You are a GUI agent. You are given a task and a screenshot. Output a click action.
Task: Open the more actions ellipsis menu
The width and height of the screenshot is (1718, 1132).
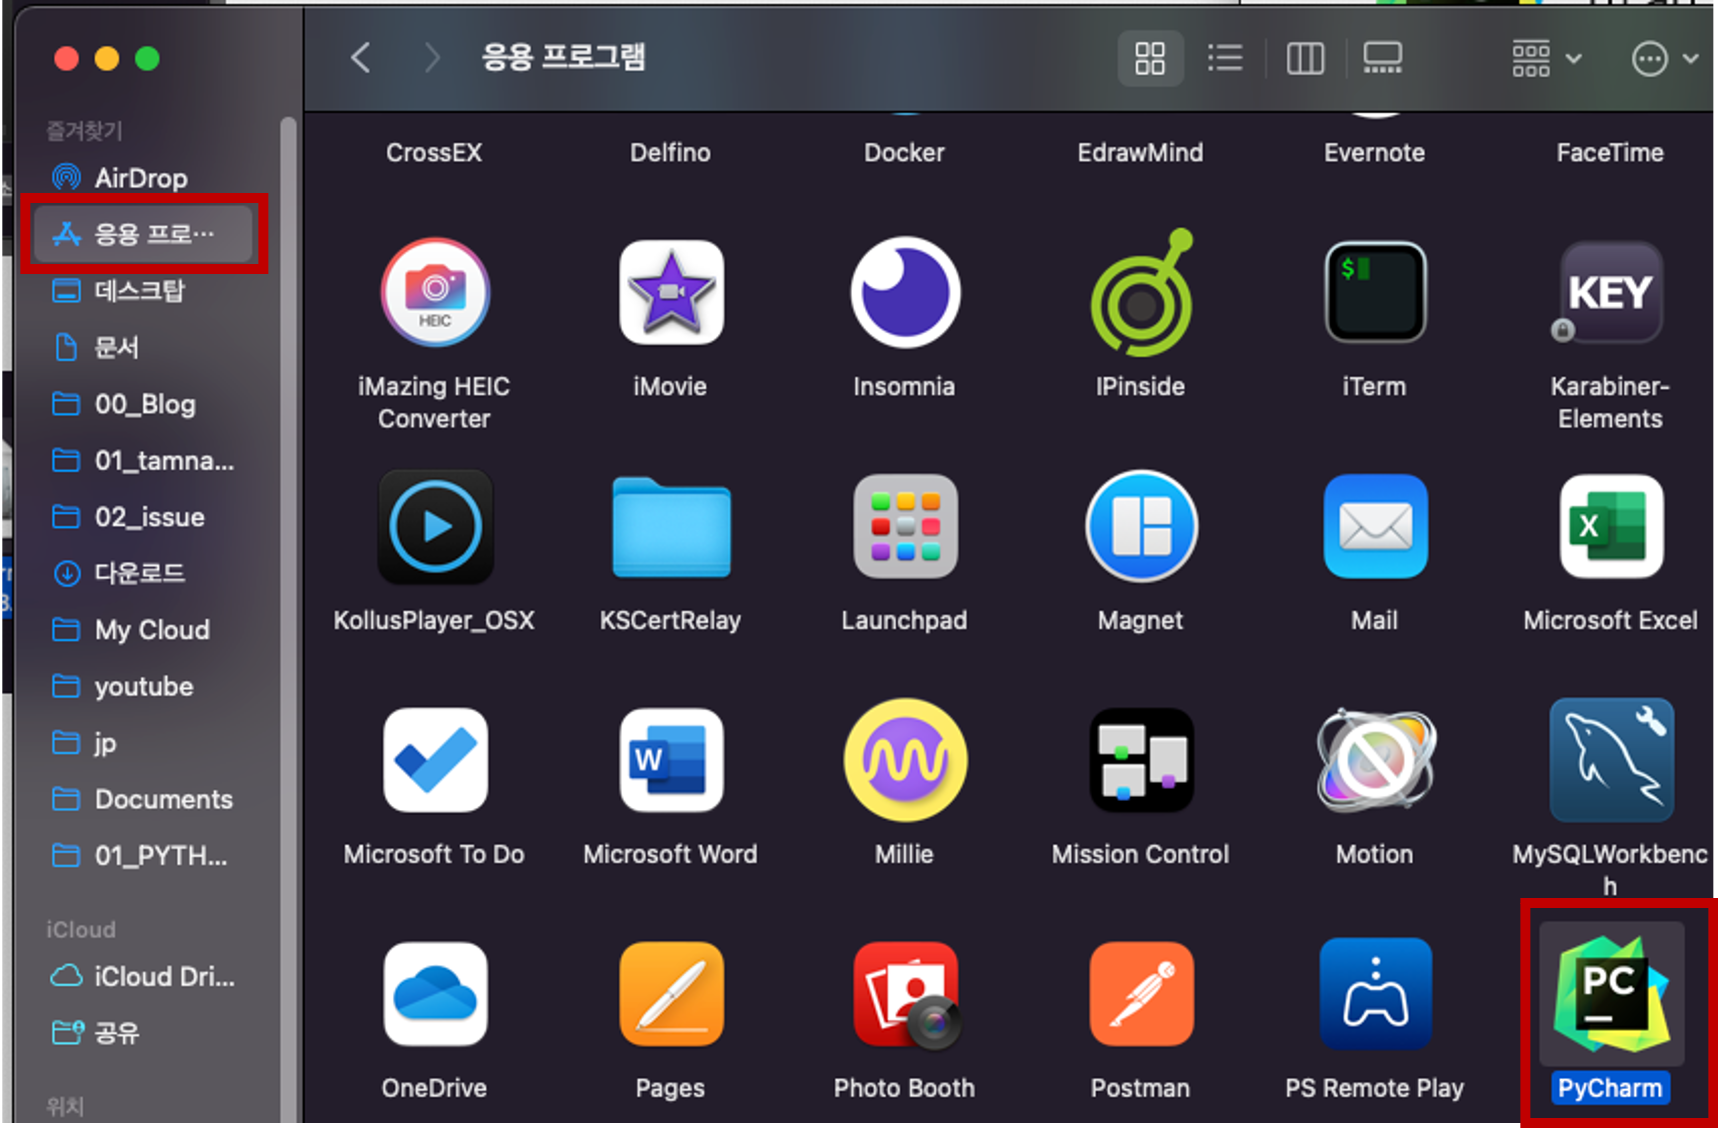[1665, 59]
